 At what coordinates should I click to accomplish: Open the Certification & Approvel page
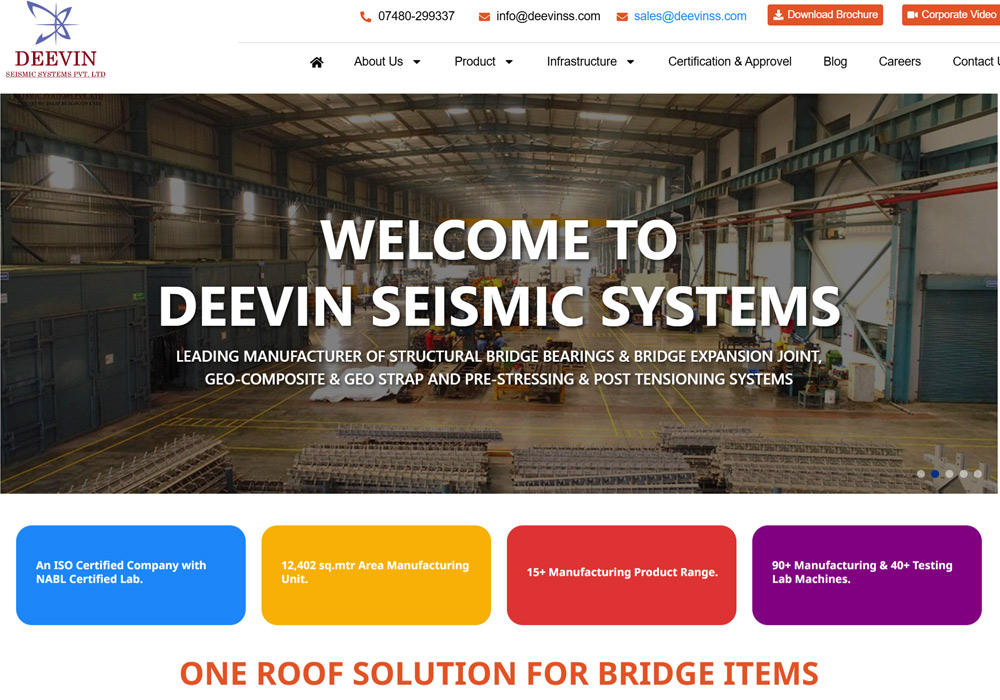729,62
